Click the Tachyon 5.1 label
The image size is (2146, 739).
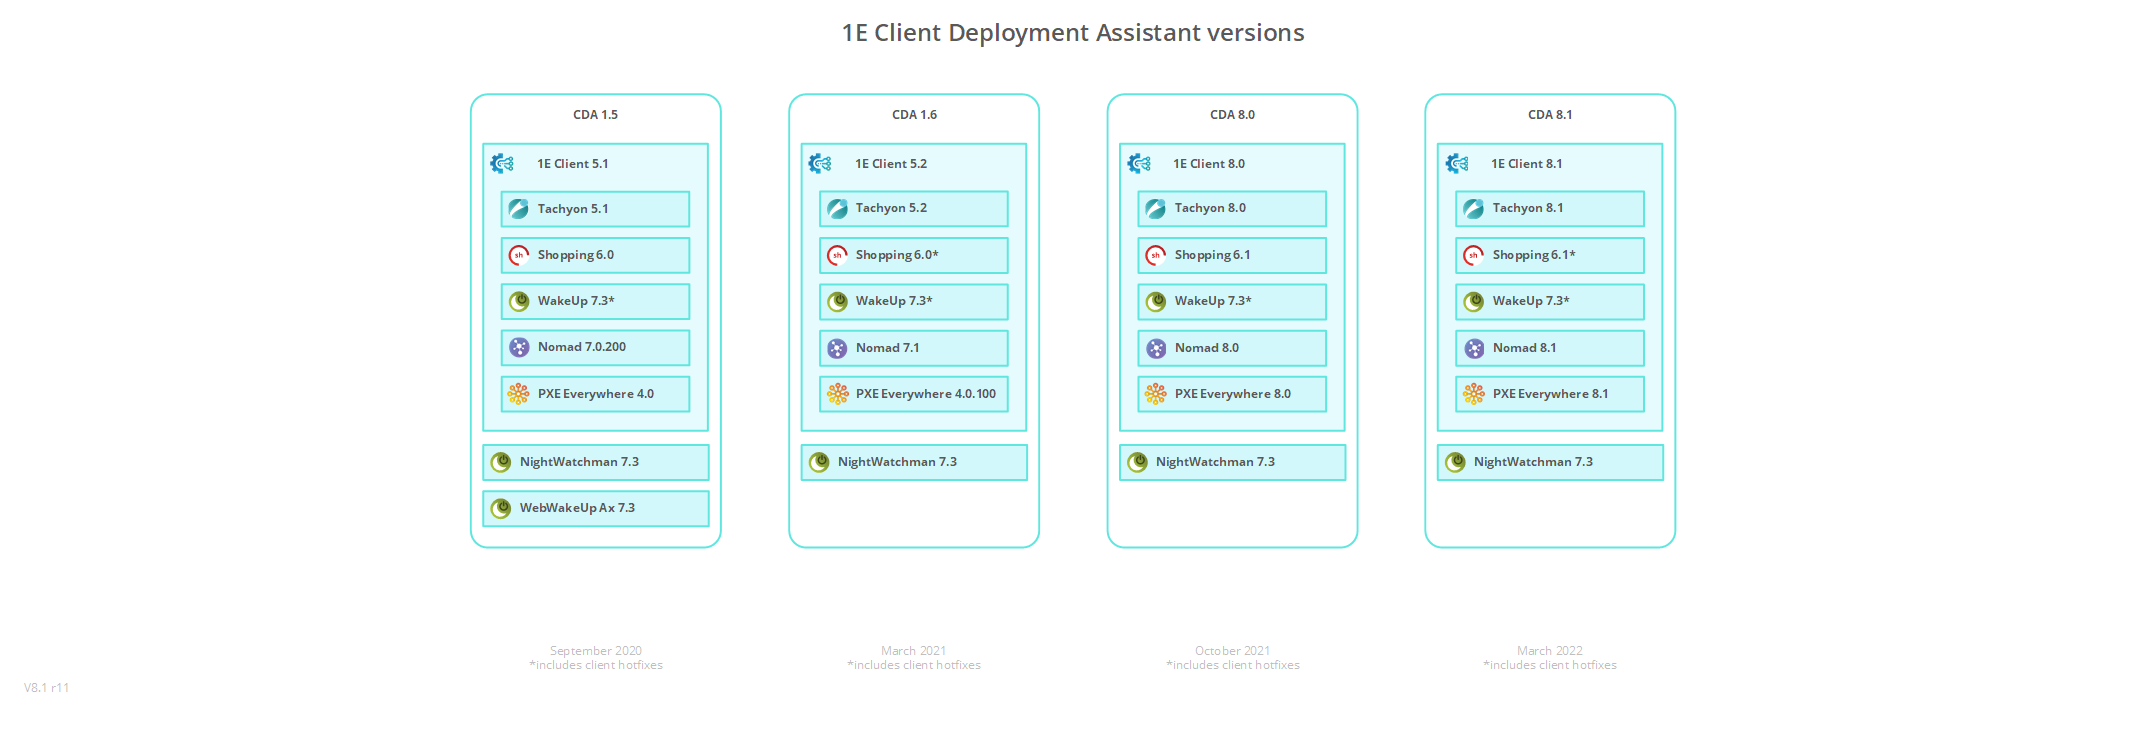click(573, 209)
